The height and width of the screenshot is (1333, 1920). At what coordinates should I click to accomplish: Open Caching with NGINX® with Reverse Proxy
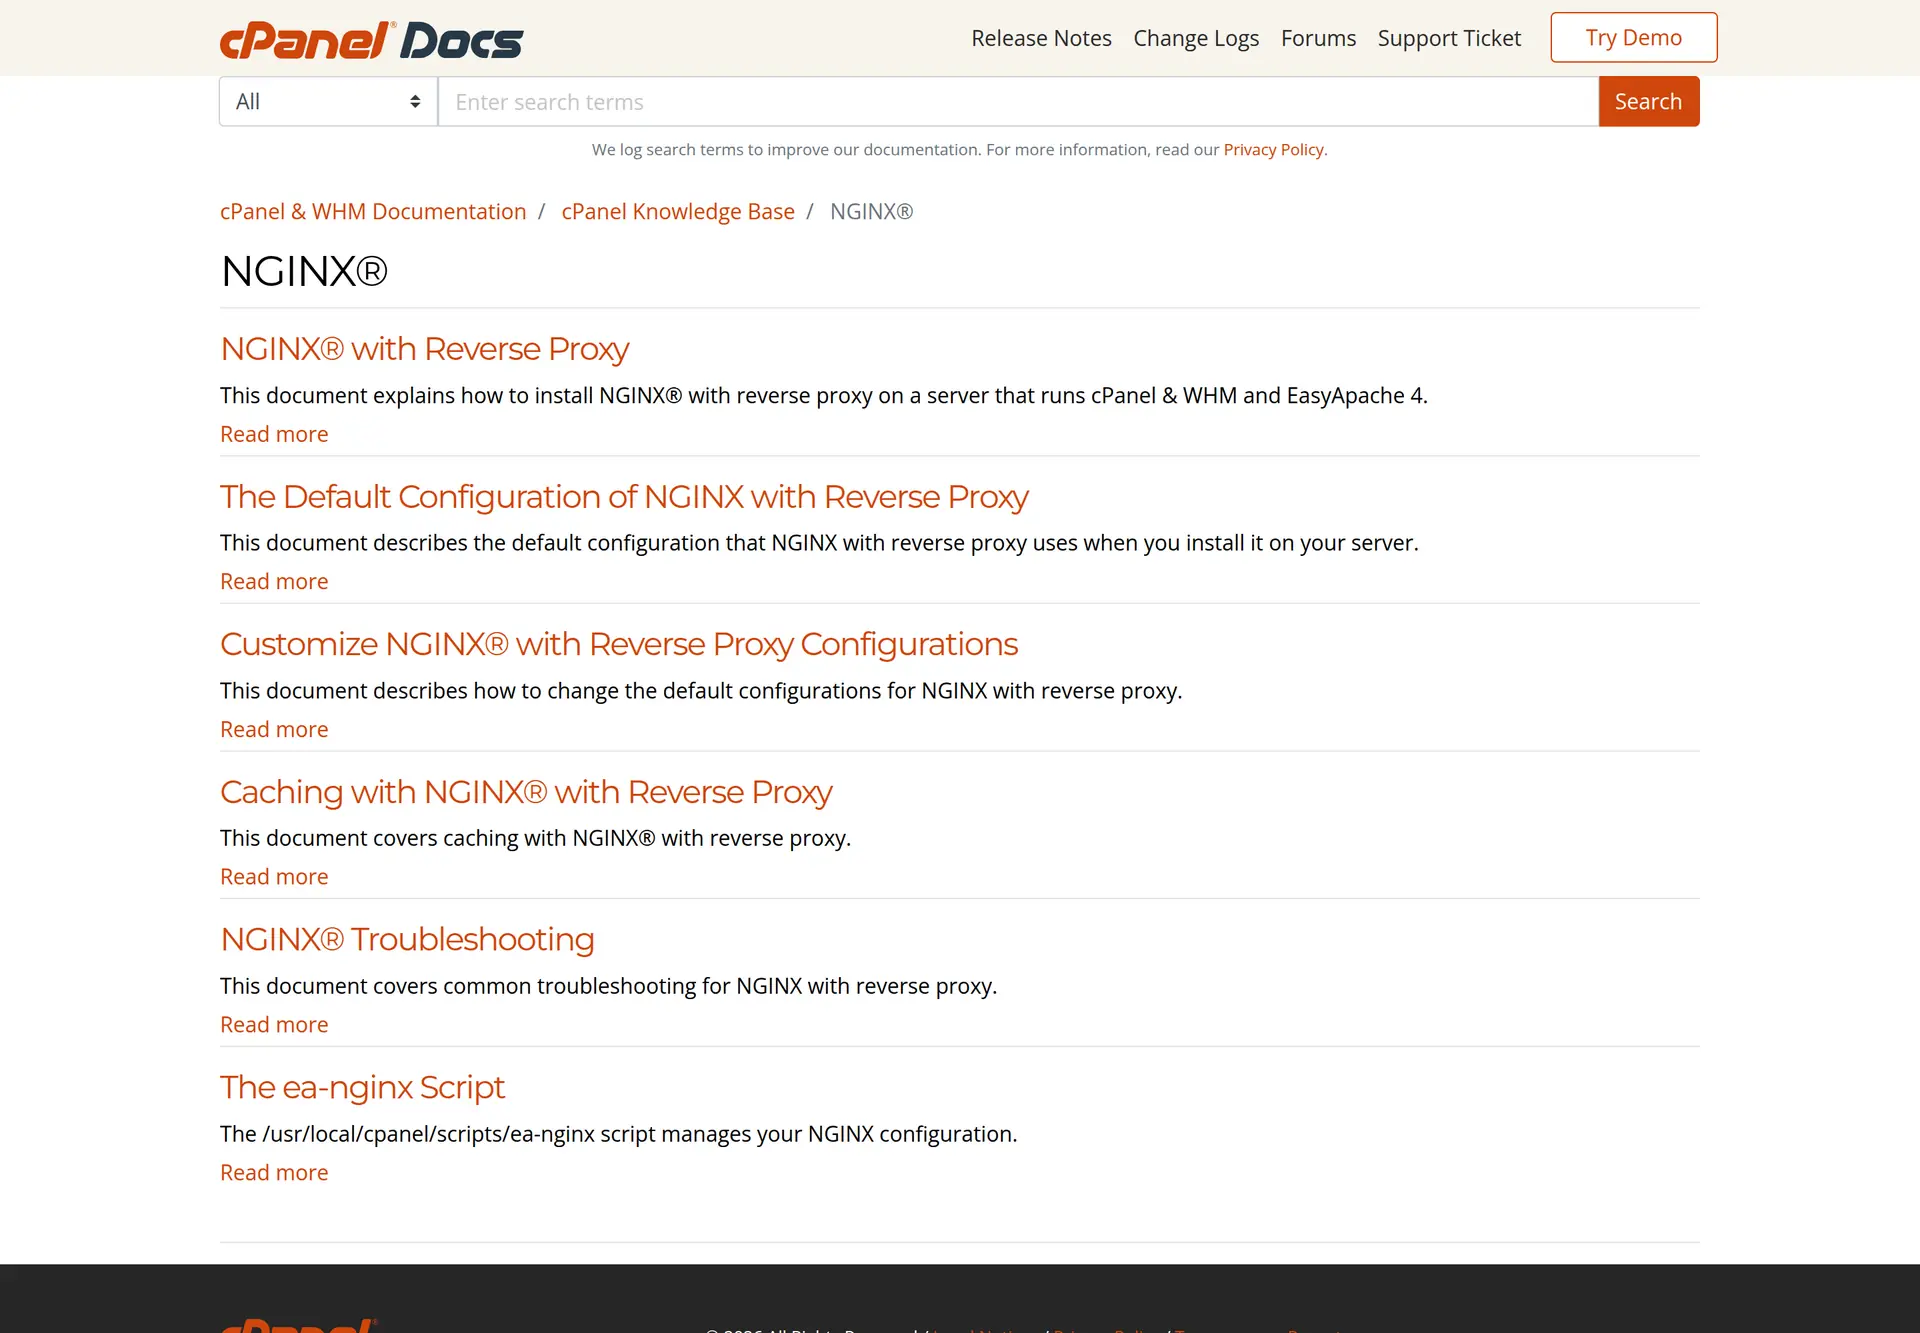pos(526,791)
